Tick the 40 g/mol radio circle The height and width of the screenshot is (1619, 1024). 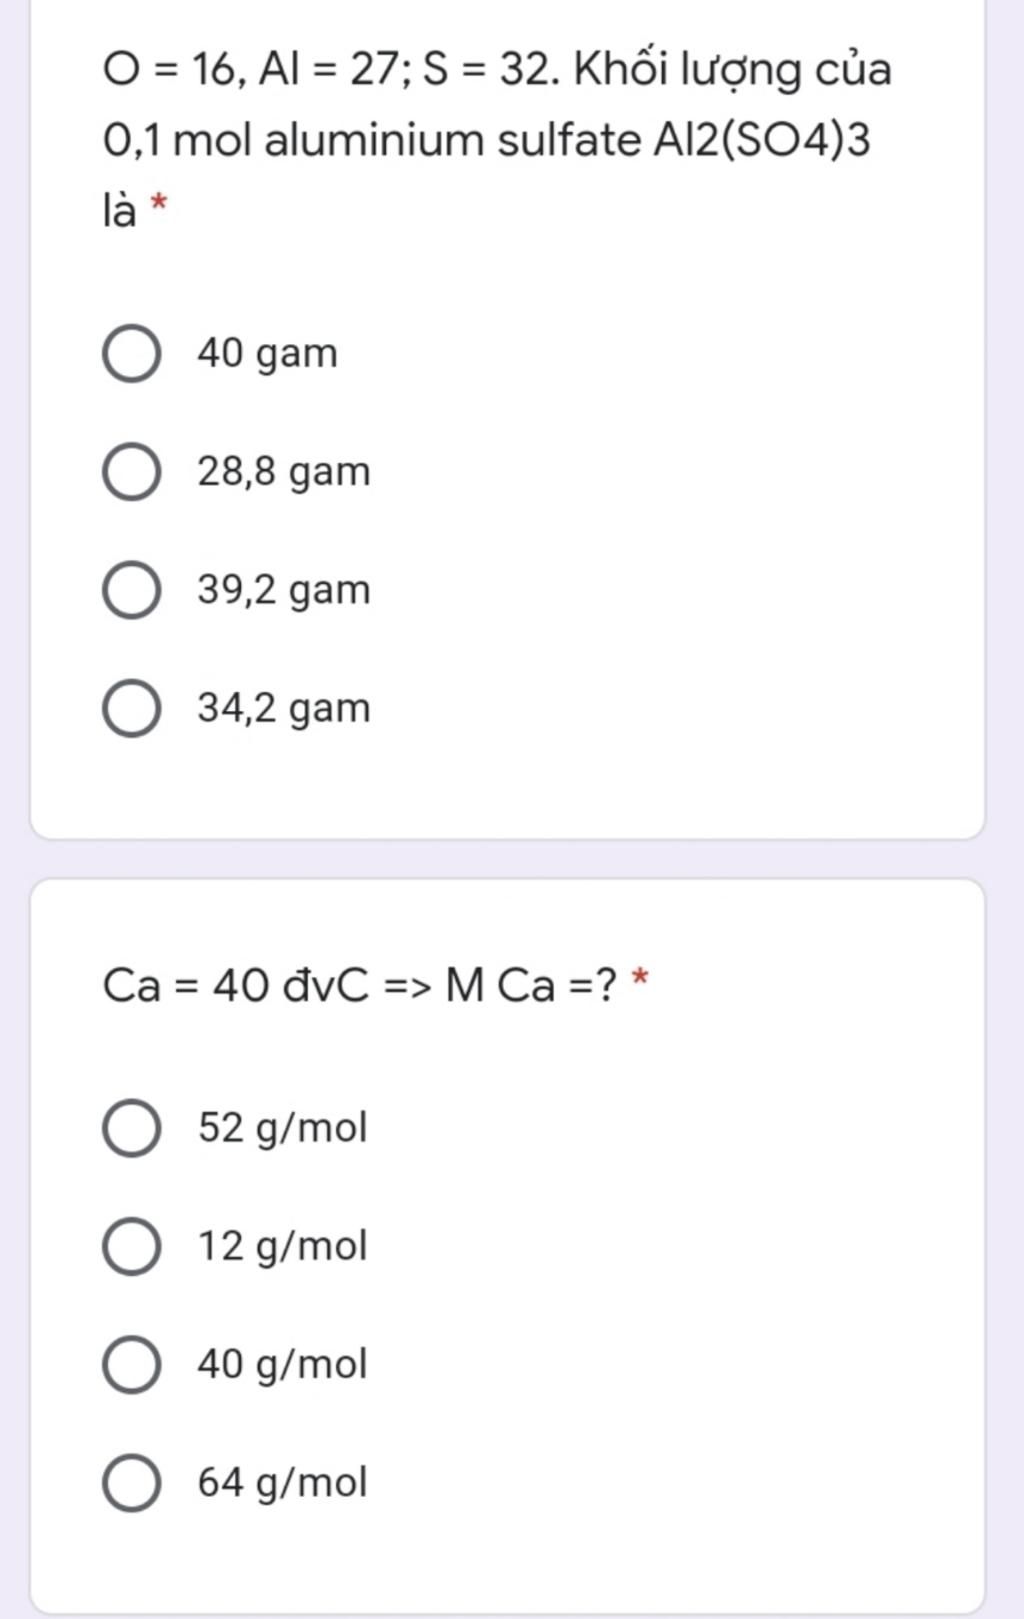(x=131, y=1365)
